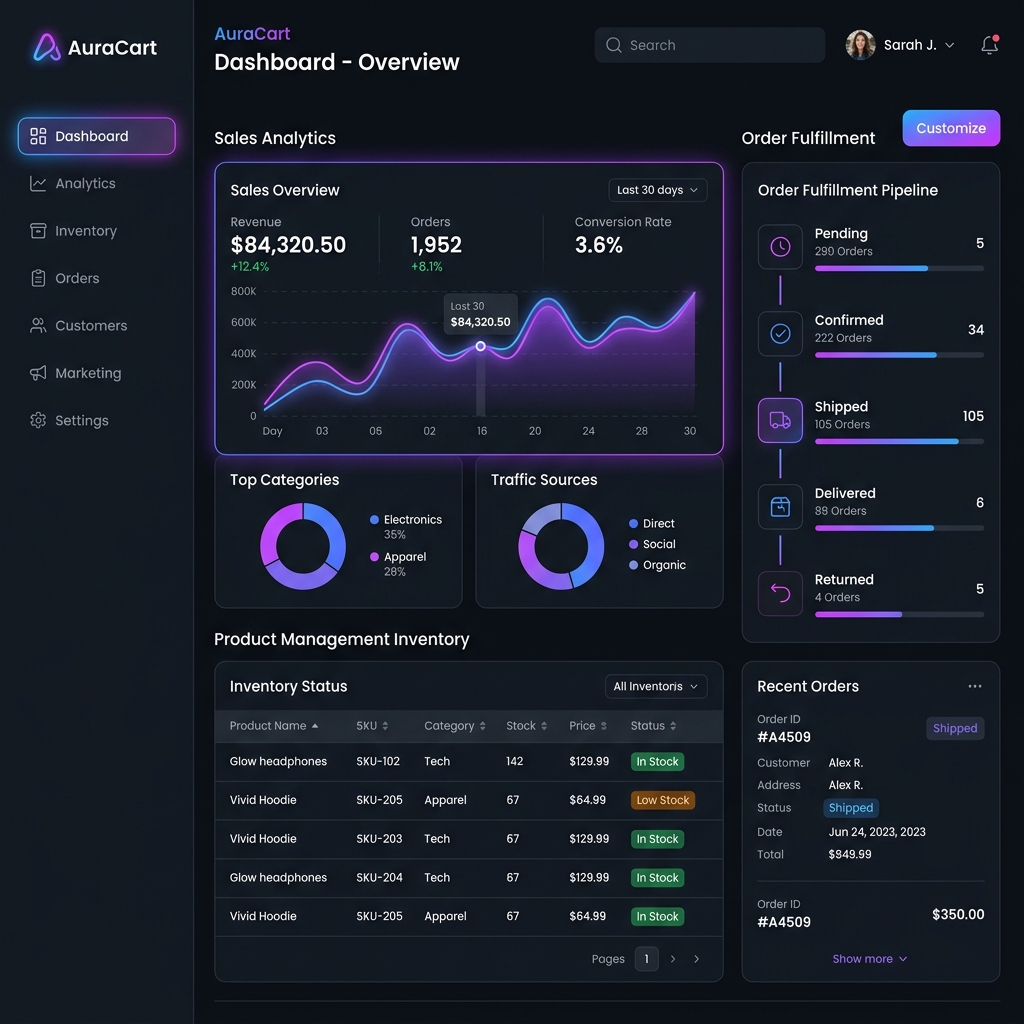Click chart data point at day 16
Viewport: 1024px width, 1024px height.
click(480, 346)
